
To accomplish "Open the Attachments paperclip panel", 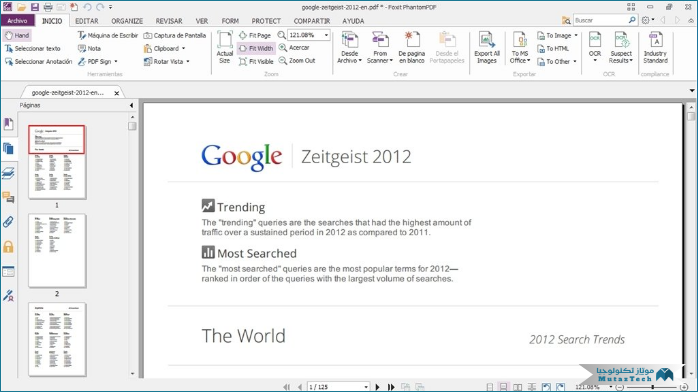I will coord(8,222).
